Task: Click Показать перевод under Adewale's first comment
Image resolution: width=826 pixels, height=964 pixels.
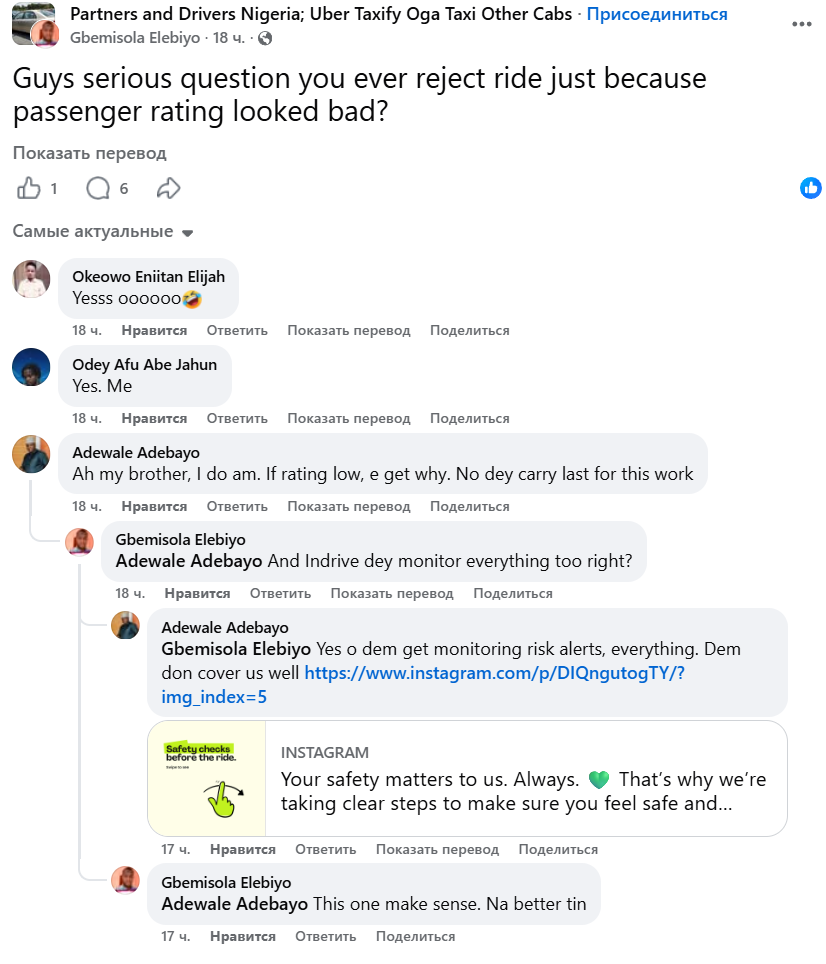Action: tap(348, 506)
